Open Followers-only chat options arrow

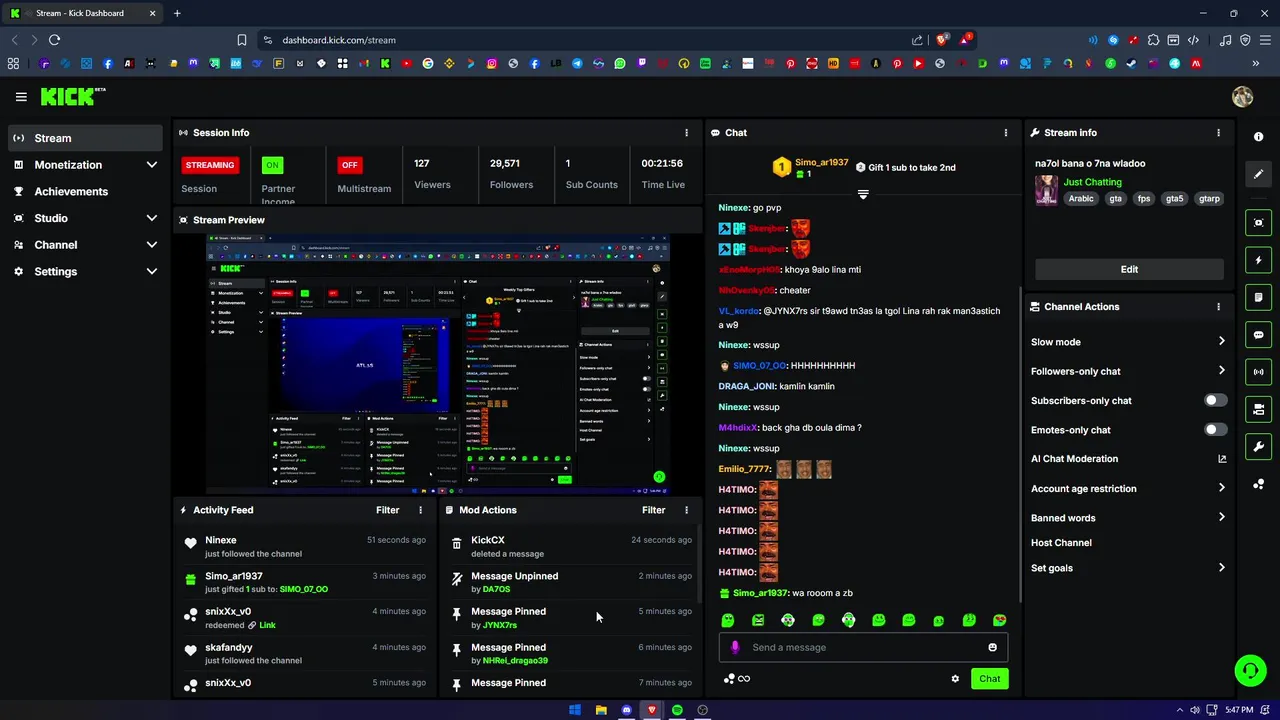[x=1221, y=371]
